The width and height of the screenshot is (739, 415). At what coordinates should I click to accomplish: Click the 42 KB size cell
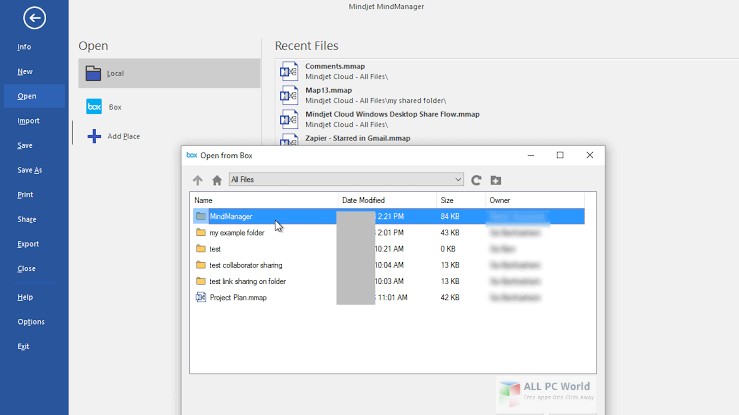pos(450,298)
